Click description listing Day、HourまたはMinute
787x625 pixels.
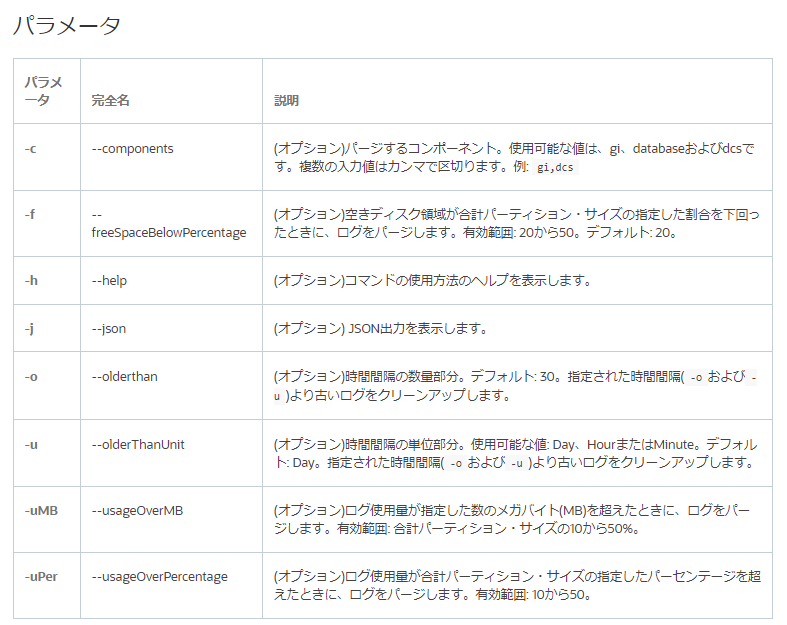pos(515,453)
